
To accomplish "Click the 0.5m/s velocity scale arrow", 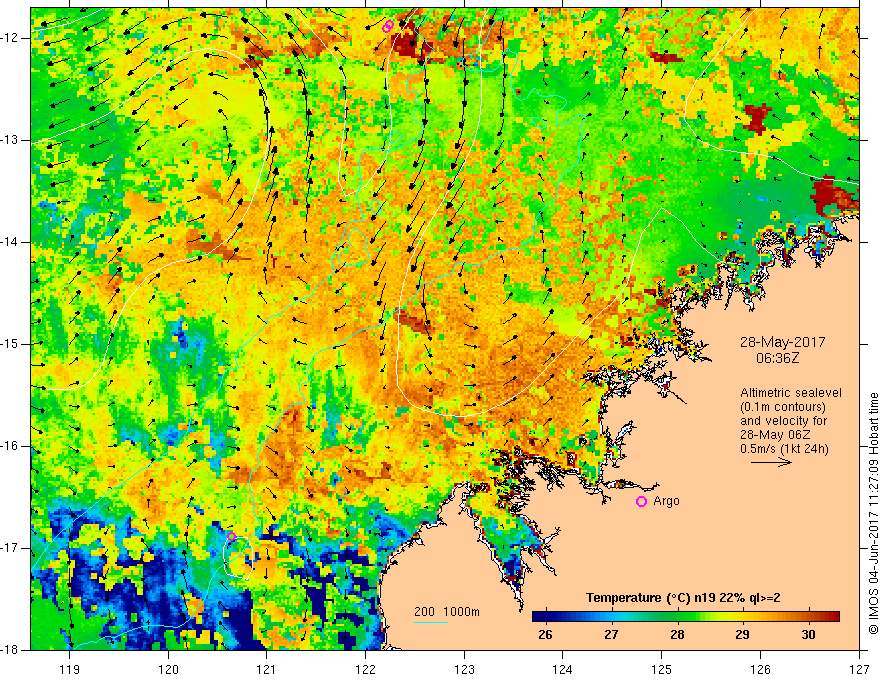I will (771, 462).
